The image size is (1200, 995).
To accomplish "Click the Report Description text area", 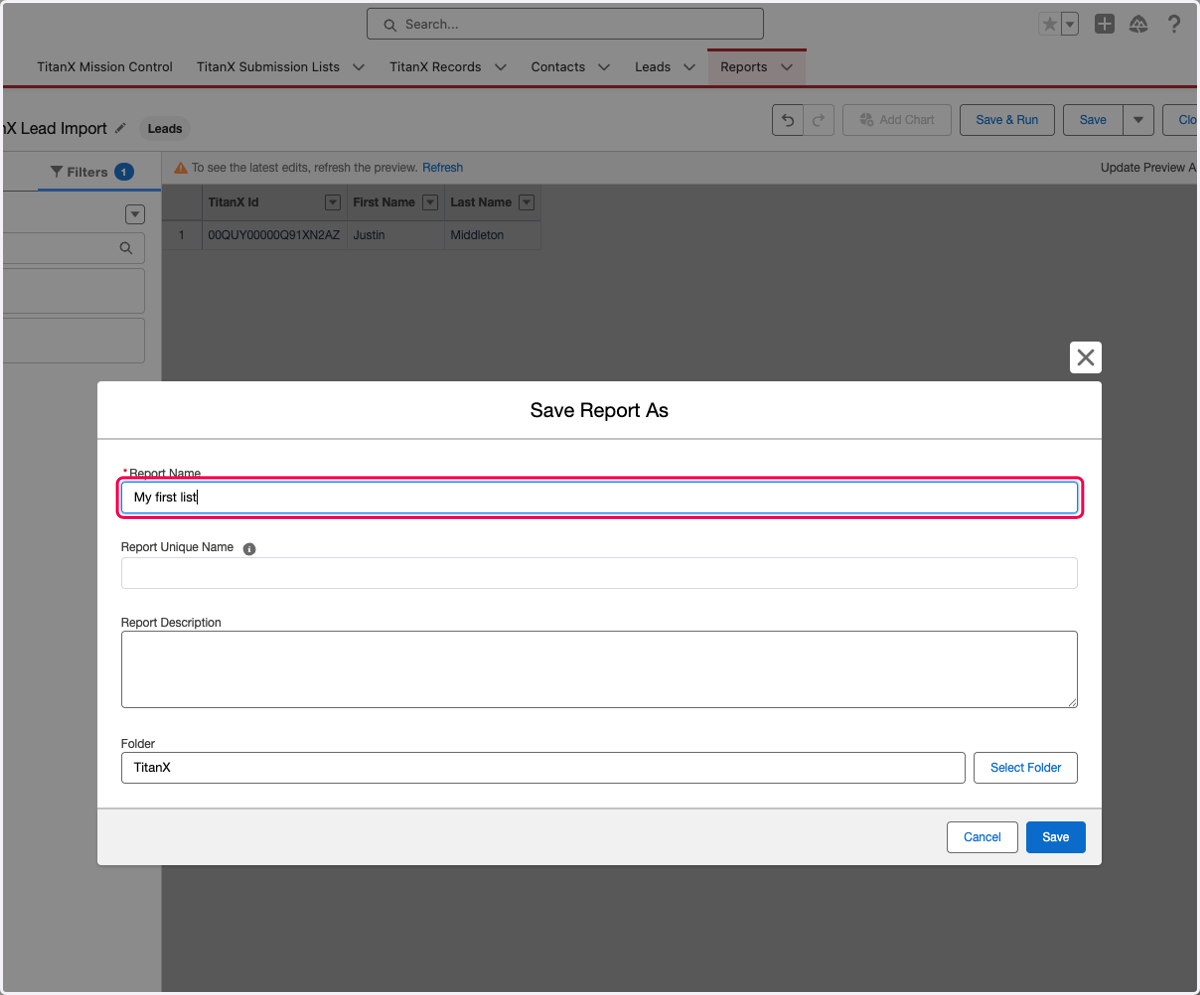I will point(599,669).
